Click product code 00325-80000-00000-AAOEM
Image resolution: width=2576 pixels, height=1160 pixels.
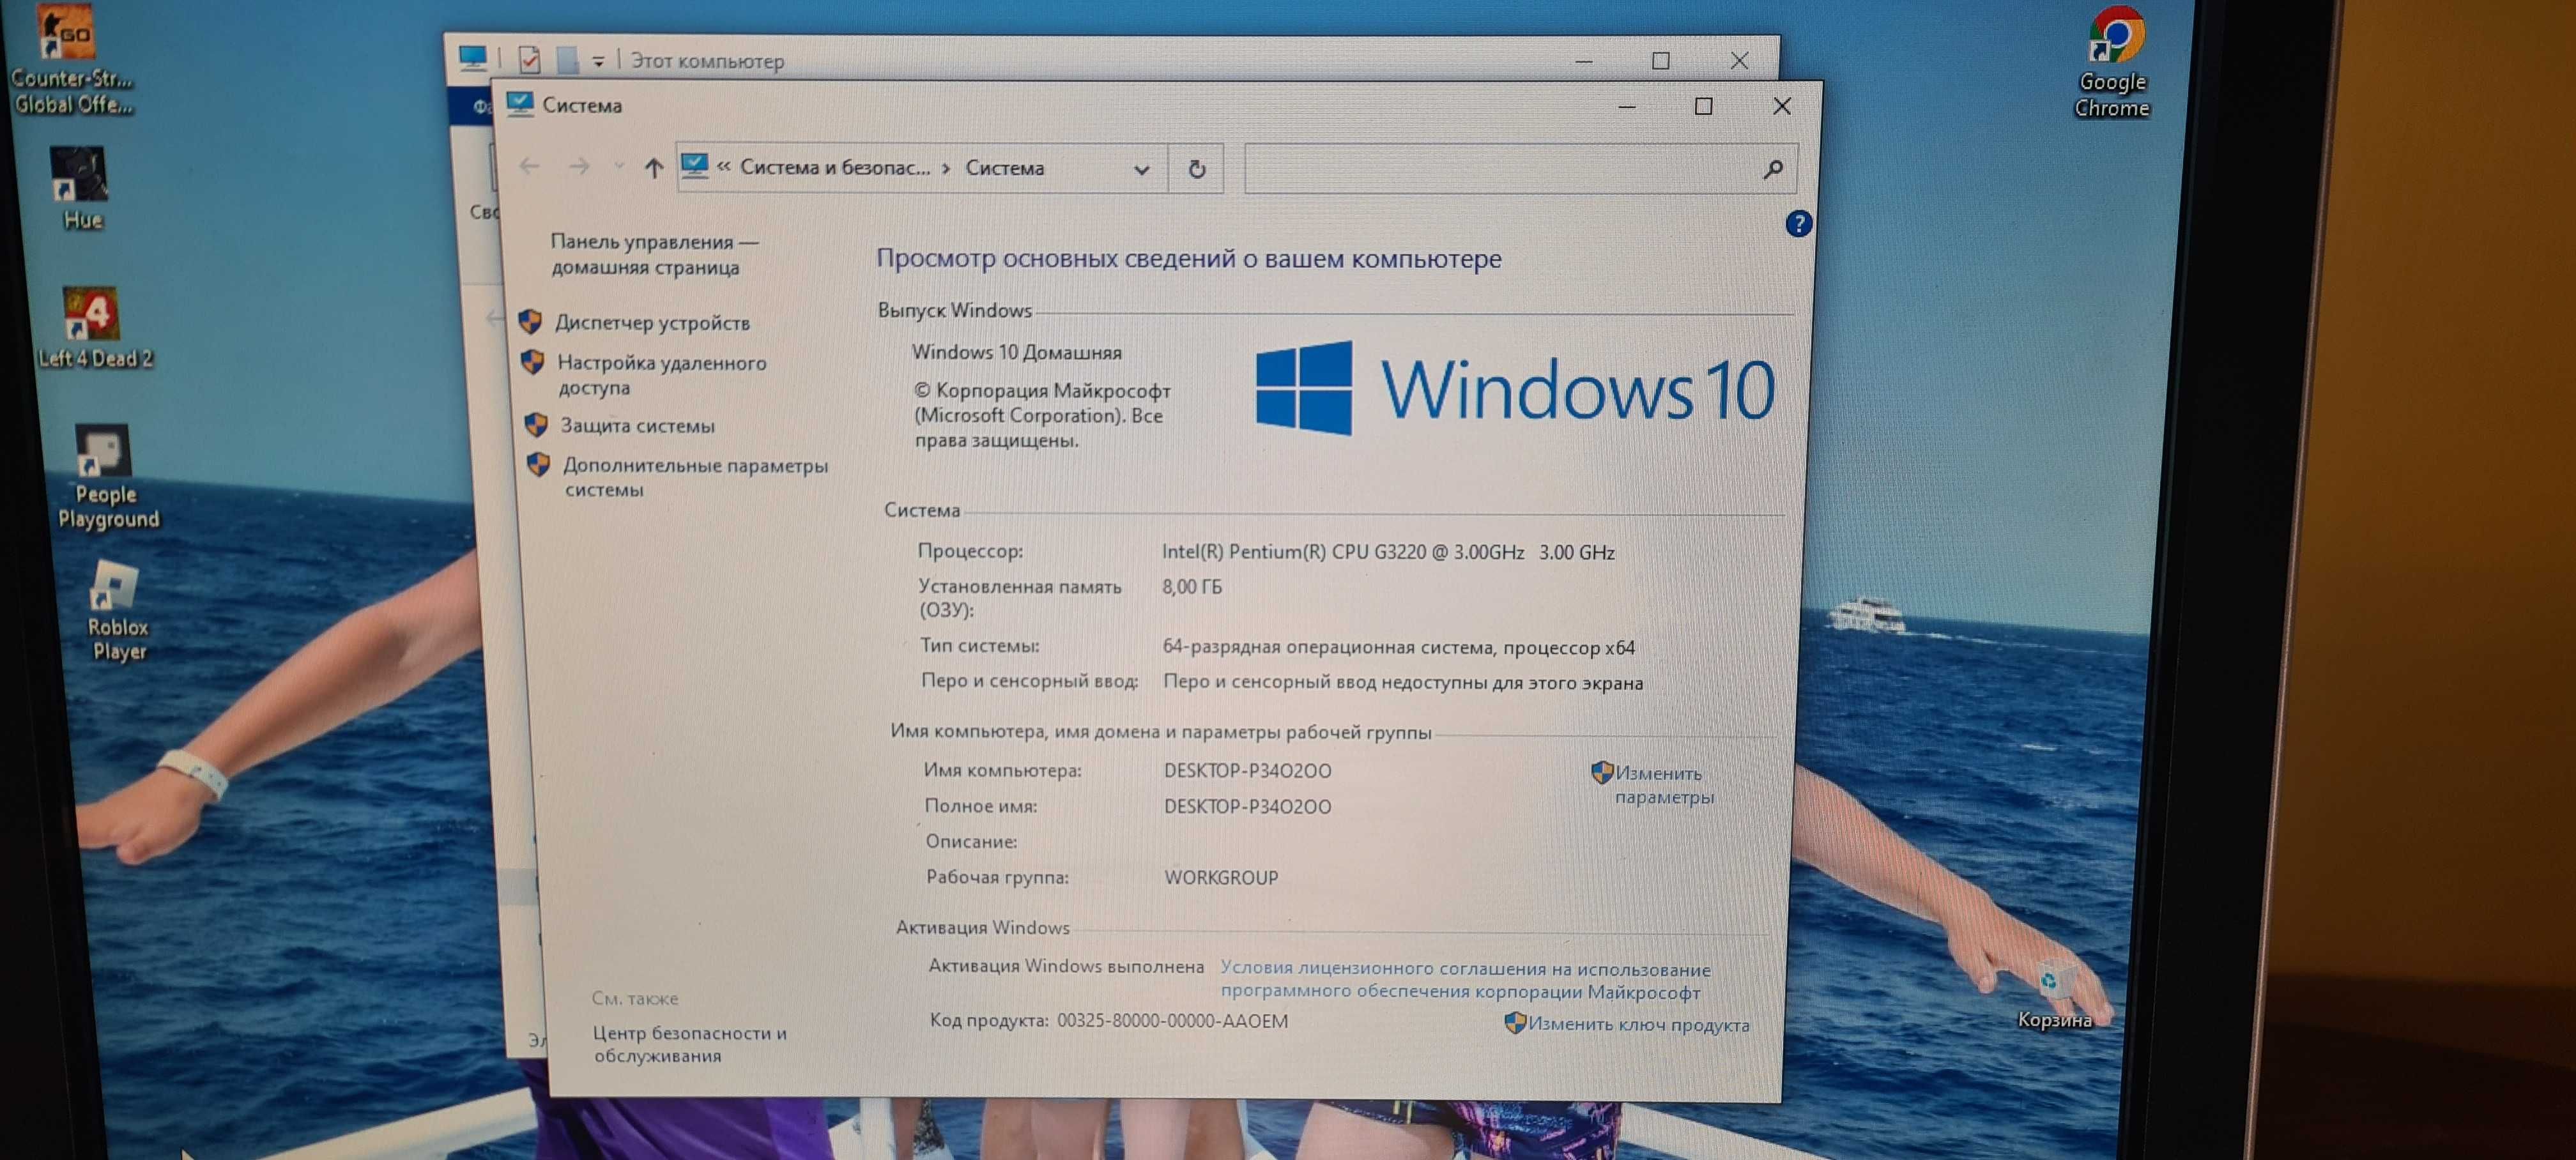[1172, 1021]
